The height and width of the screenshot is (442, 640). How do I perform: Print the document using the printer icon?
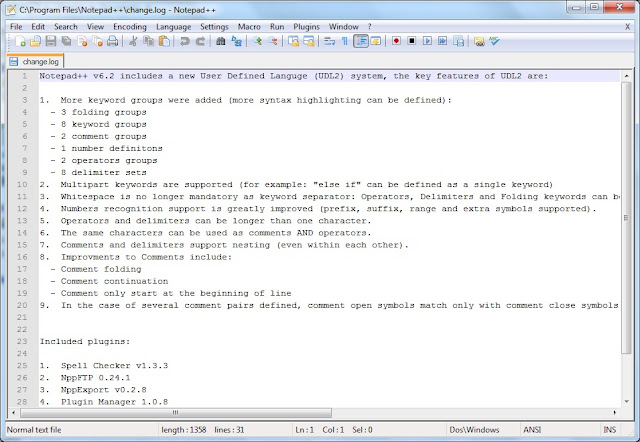[113, 41]
